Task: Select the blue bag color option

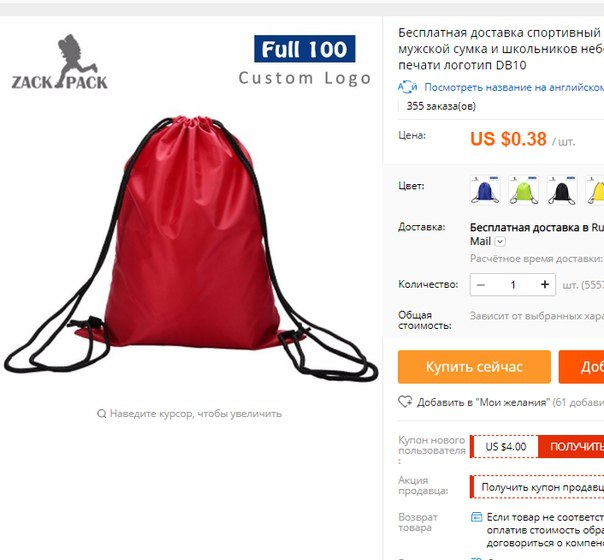Action: 485,190
